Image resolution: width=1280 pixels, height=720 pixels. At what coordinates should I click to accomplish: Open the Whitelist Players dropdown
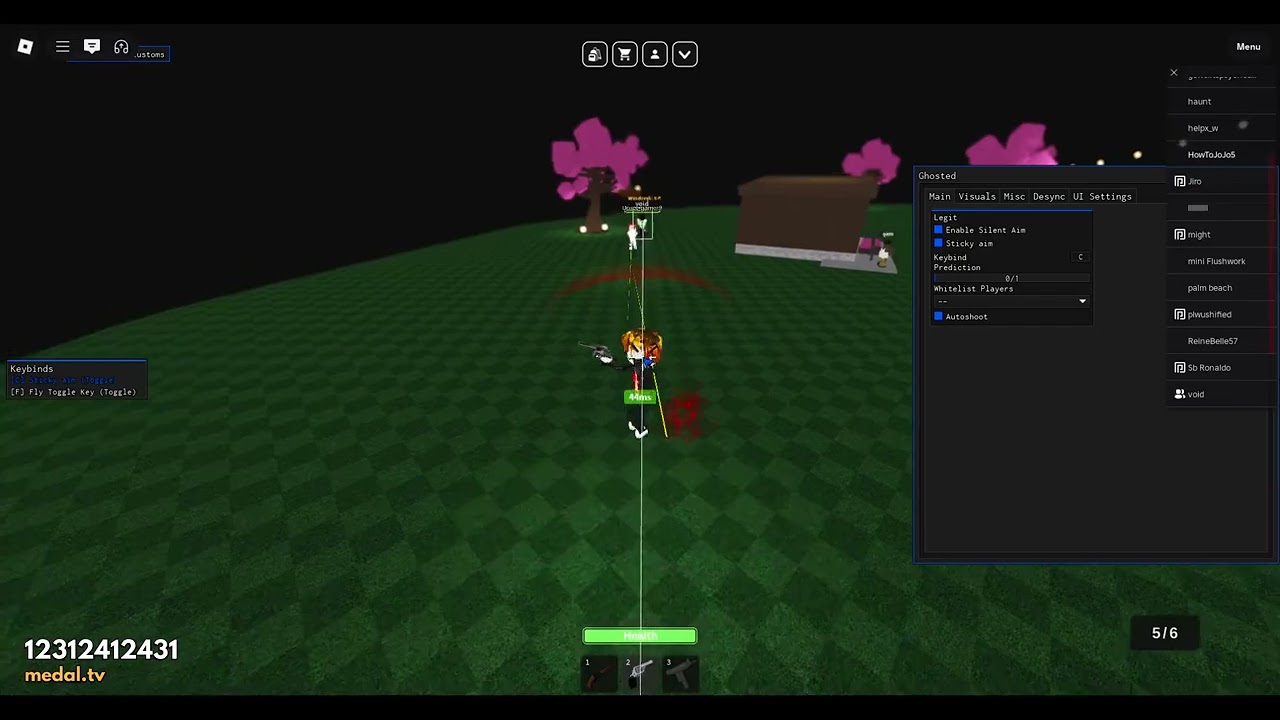click(x=1011, y=301)
